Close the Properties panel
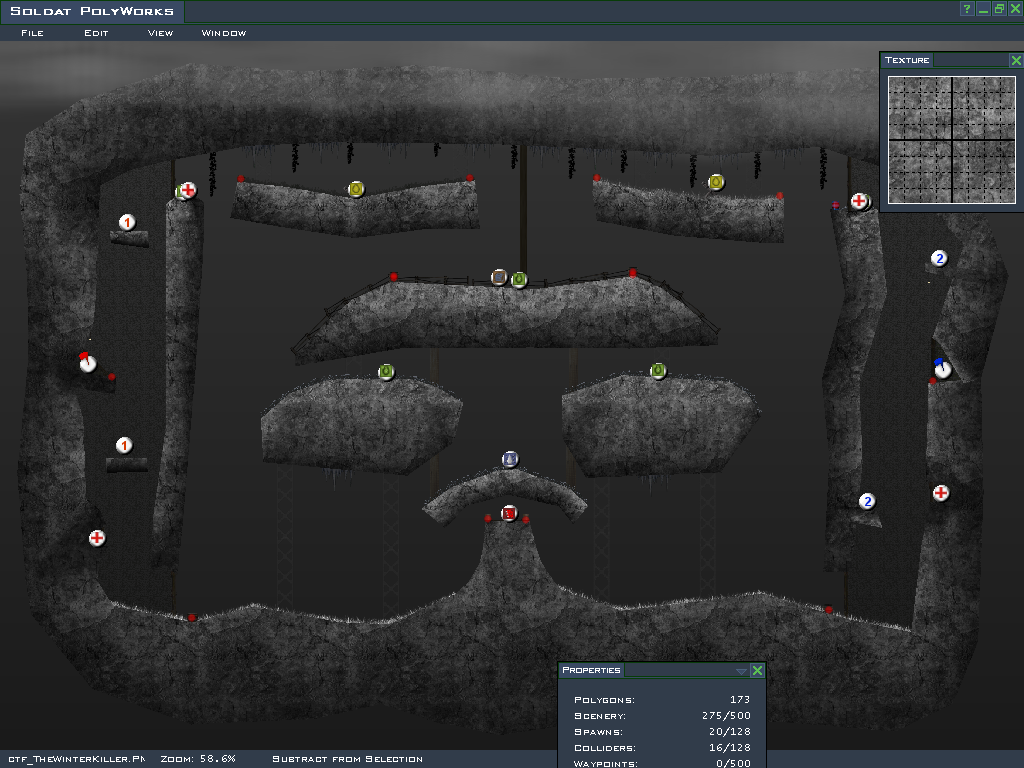Viewport: 1024px width, 768px height. click(757, 671)
